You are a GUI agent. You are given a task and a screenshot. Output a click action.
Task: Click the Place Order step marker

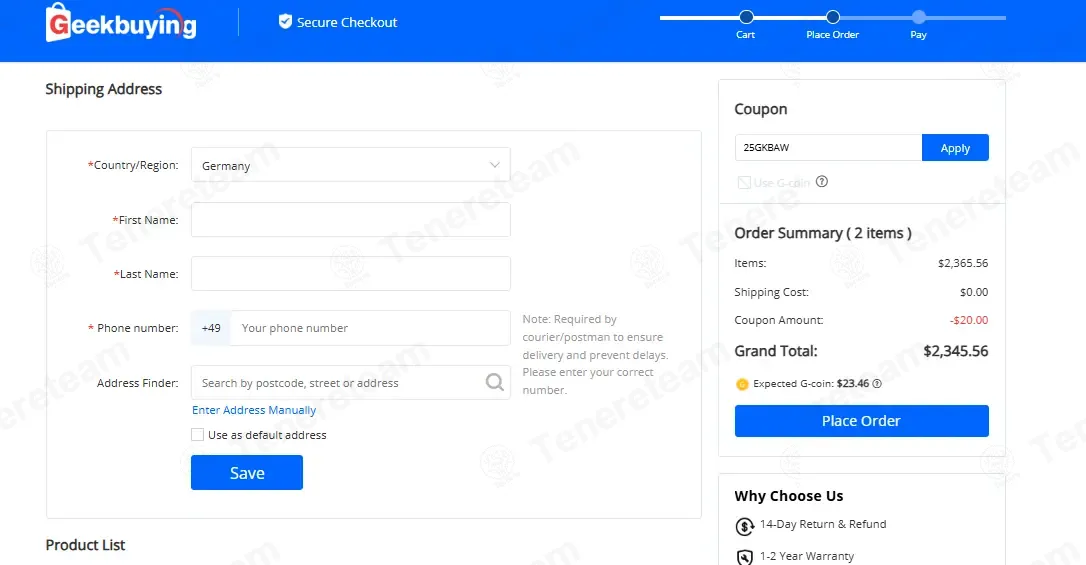tap(833, 17)
